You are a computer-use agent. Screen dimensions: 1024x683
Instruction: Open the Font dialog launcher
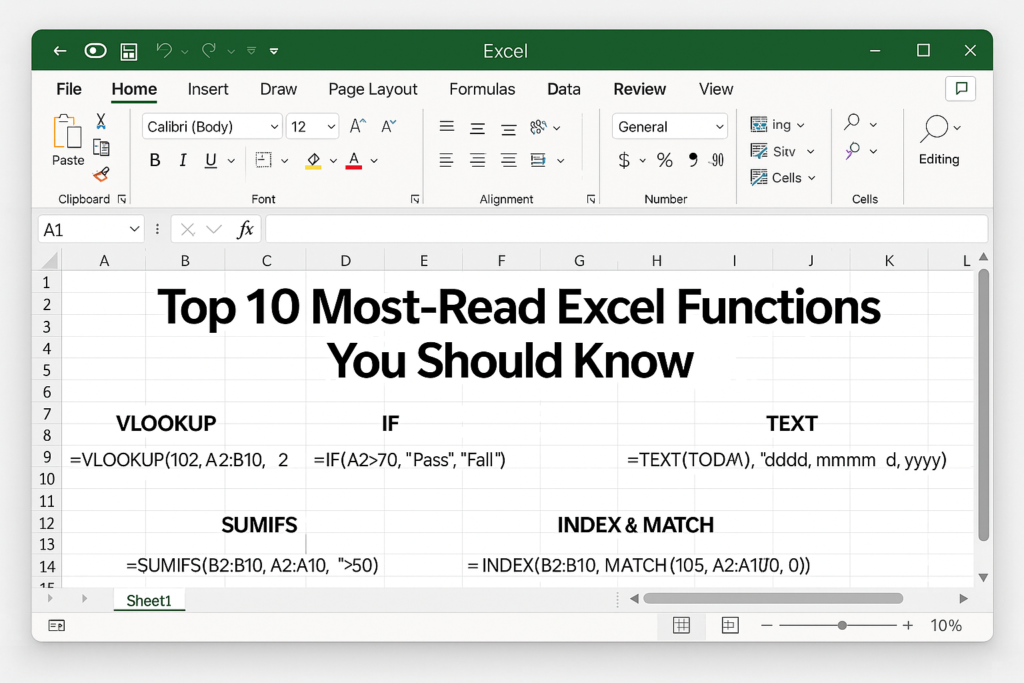pos(415,199)
